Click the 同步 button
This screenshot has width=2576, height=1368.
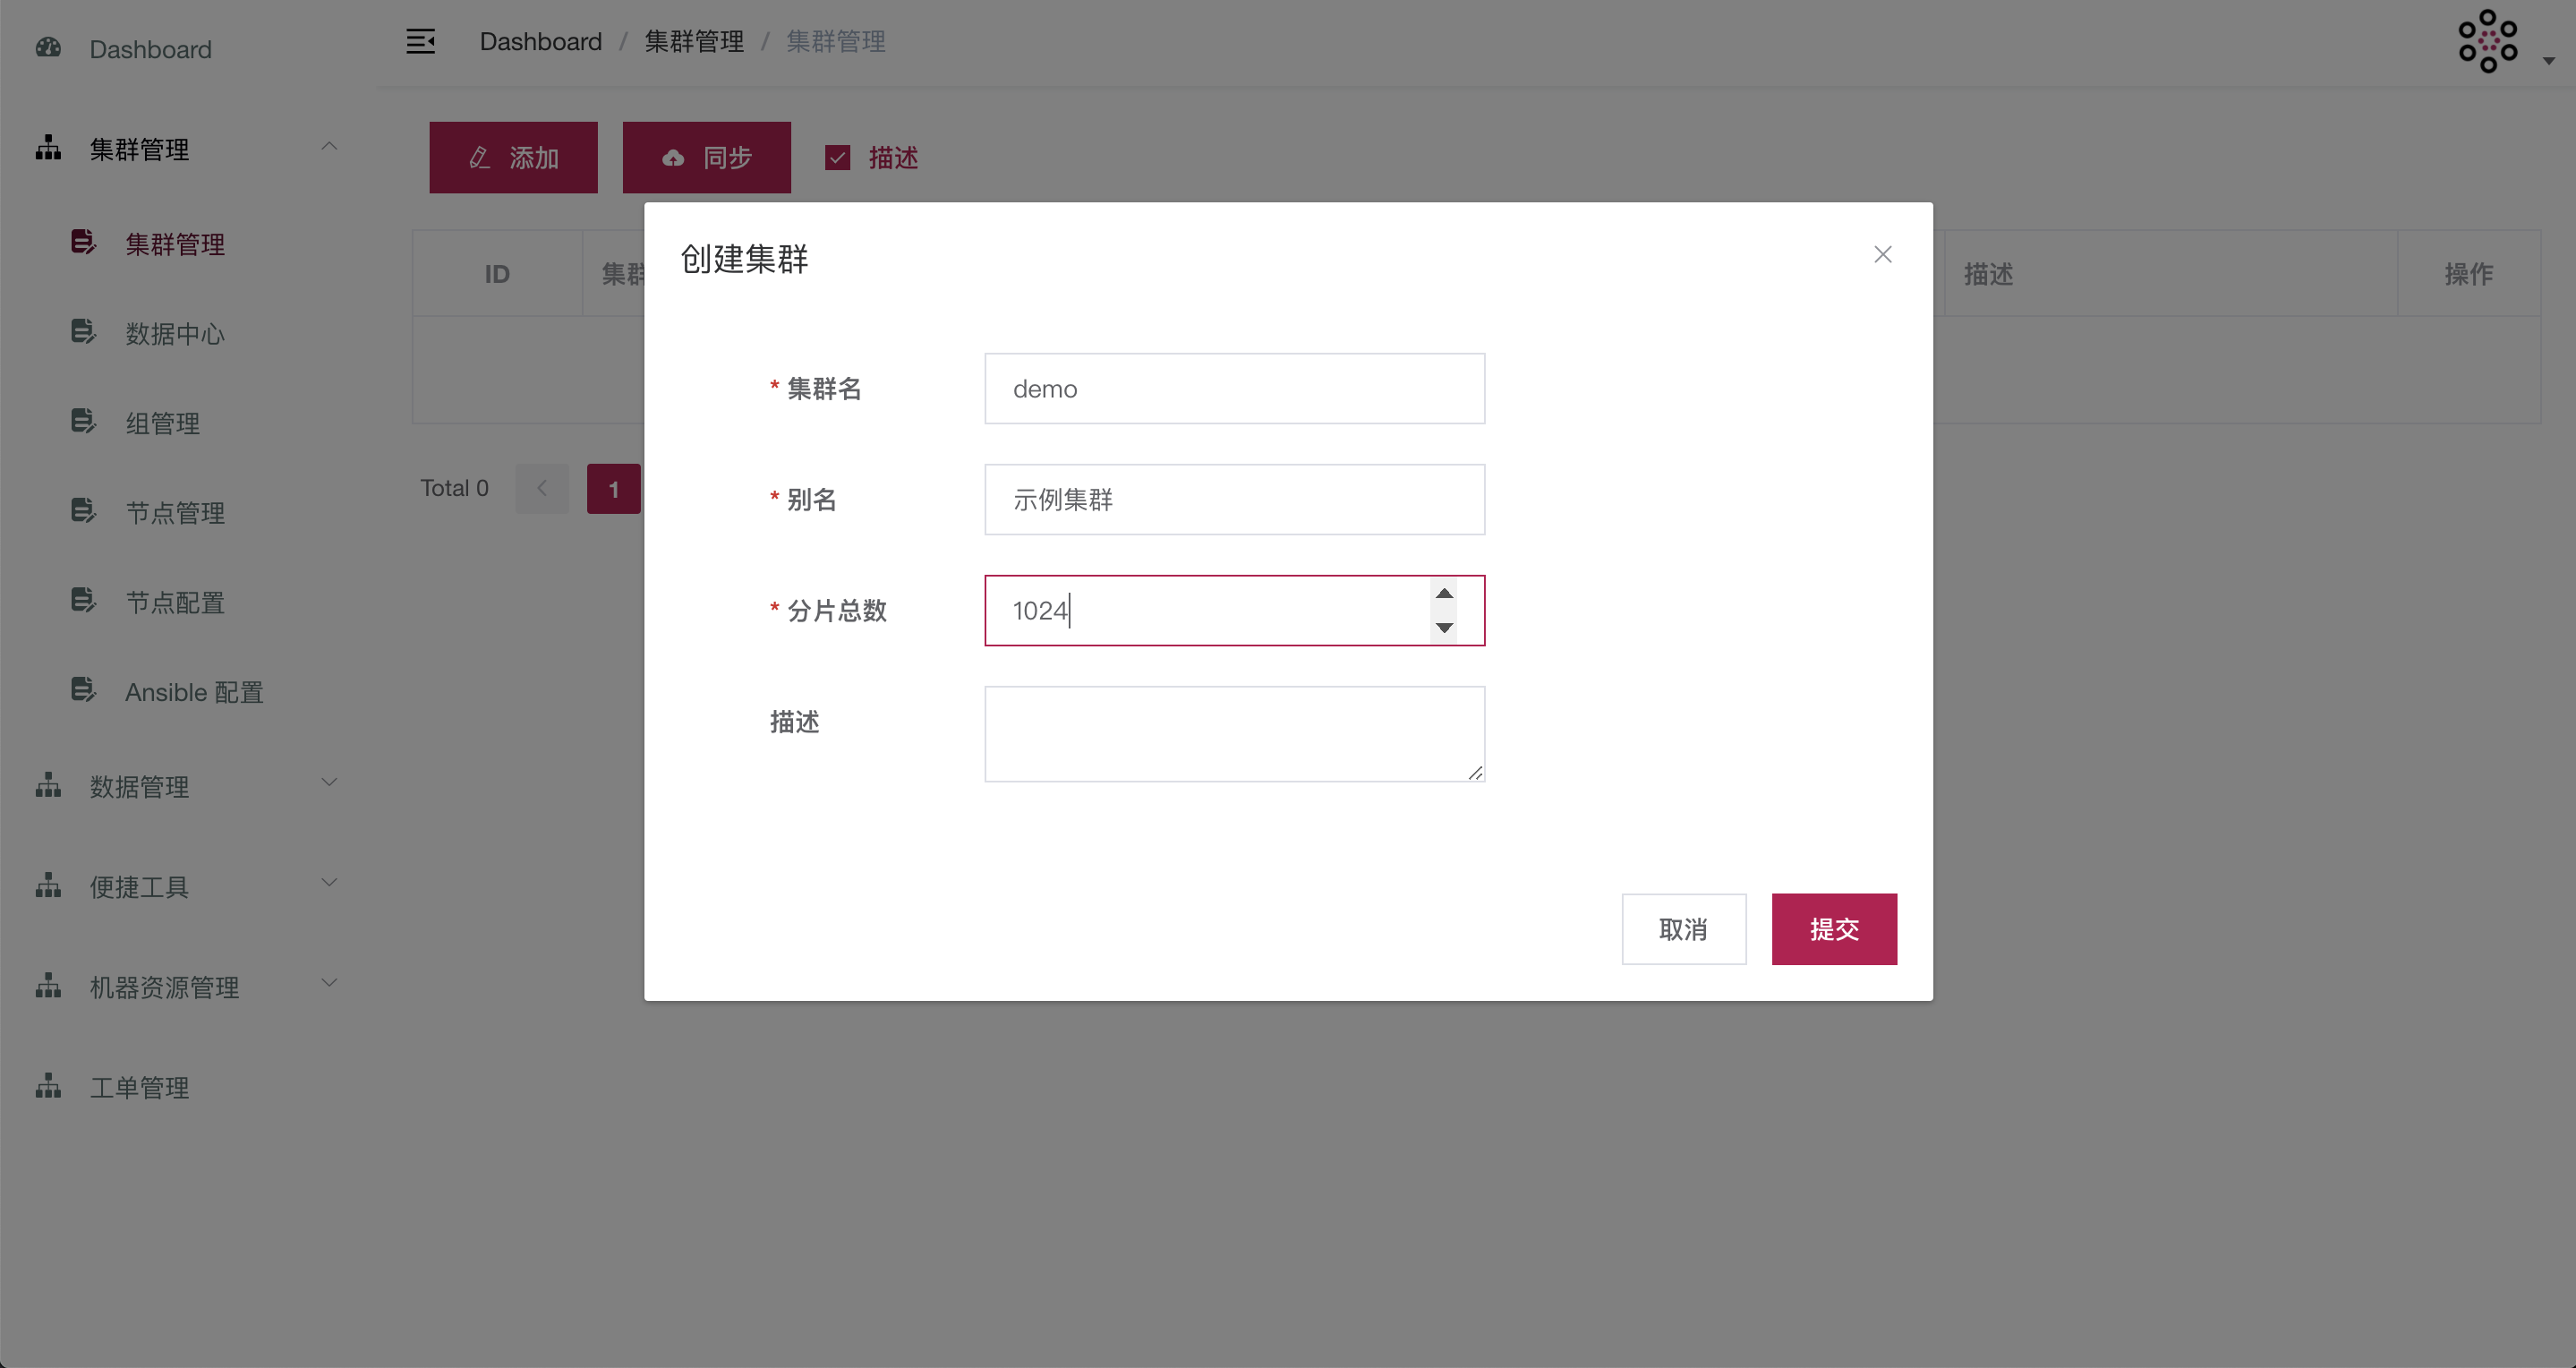coord(706,157)
